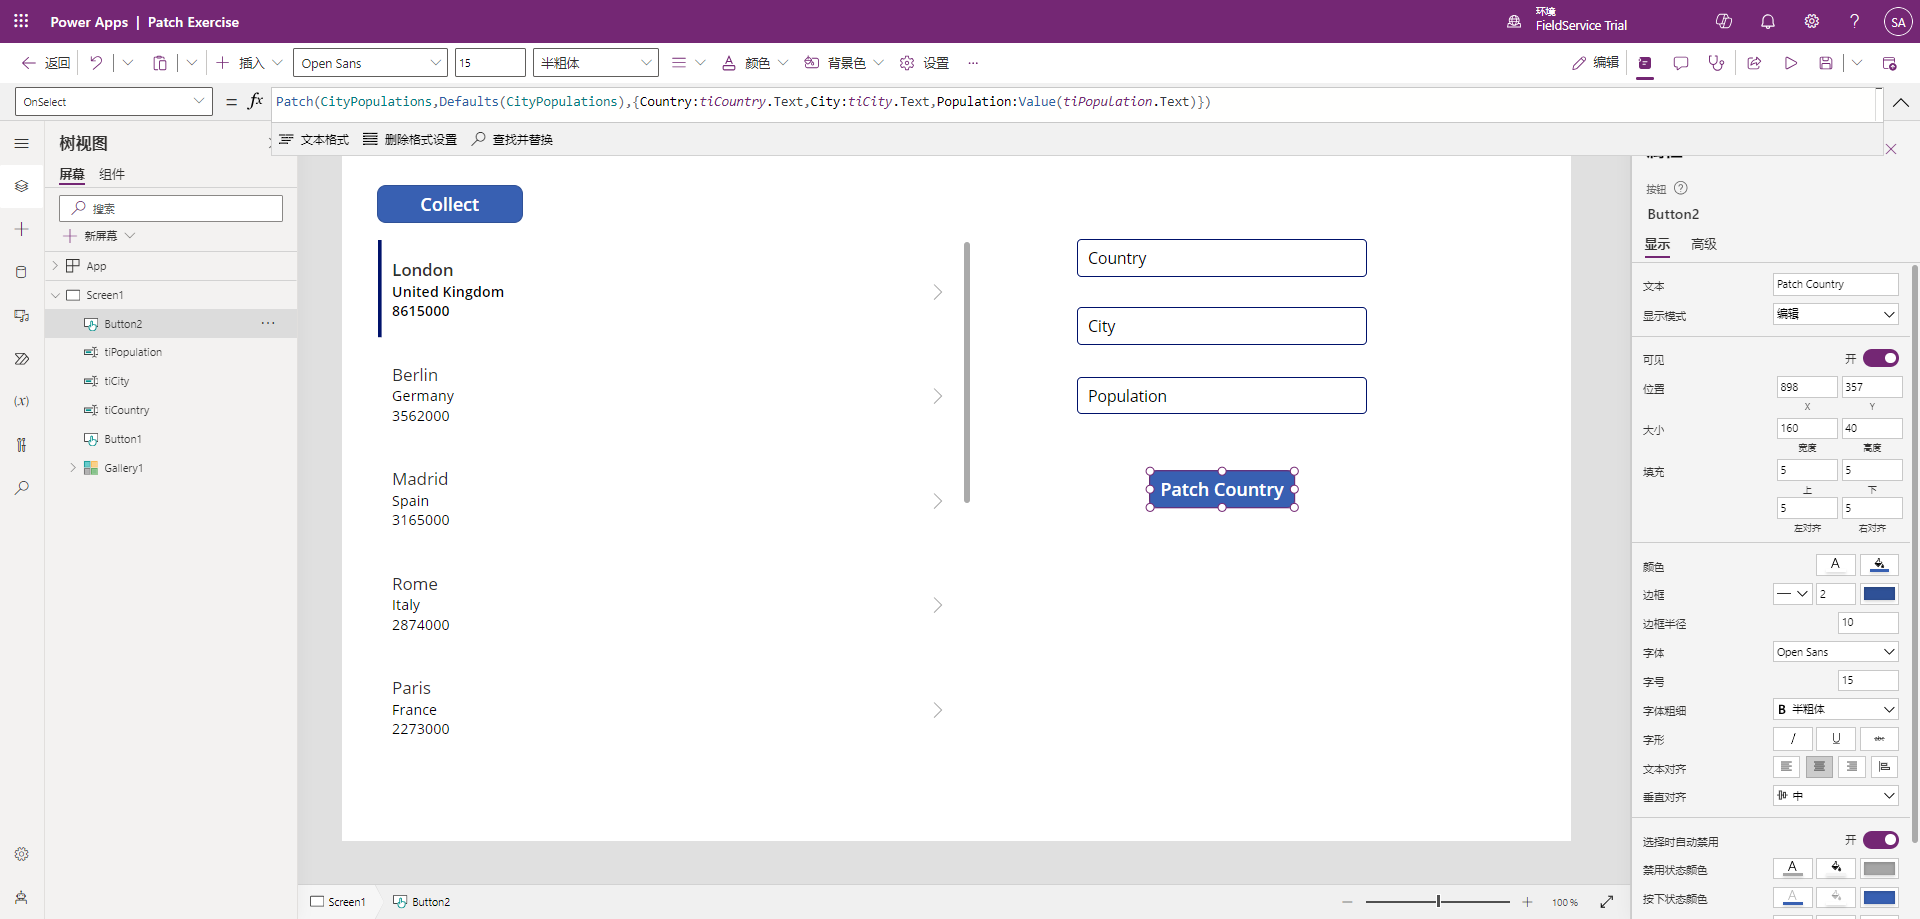
Task: Expand the App tree node
Action: pos(55,266)
